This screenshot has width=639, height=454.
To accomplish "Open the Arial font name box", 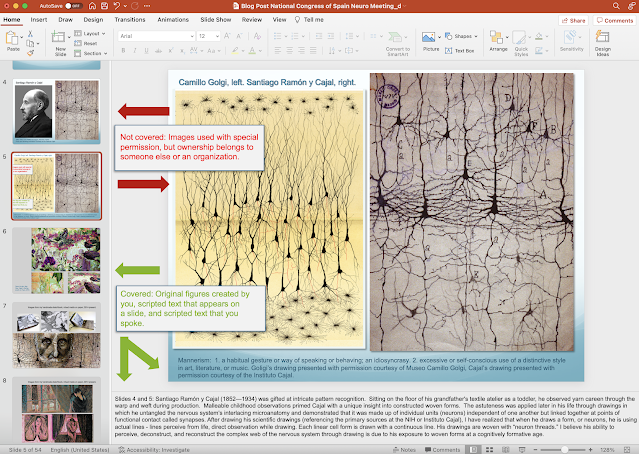I will (156, 36).
